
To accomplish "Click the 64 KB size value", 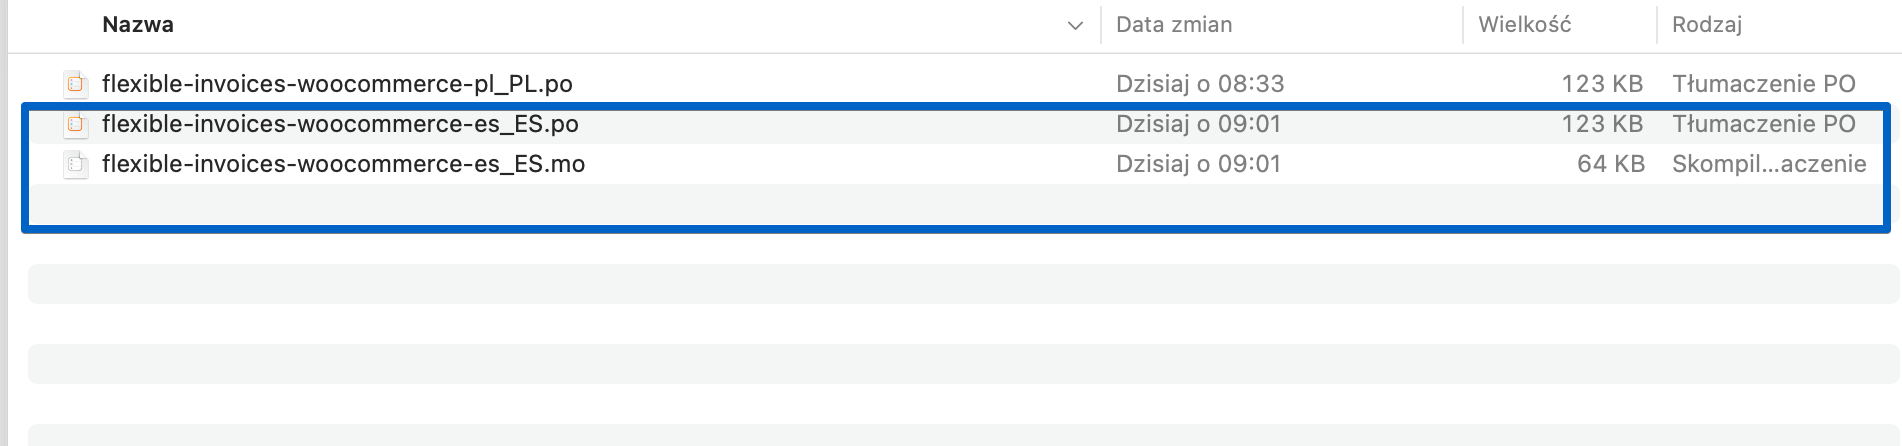I will [x=1611, y=164].
